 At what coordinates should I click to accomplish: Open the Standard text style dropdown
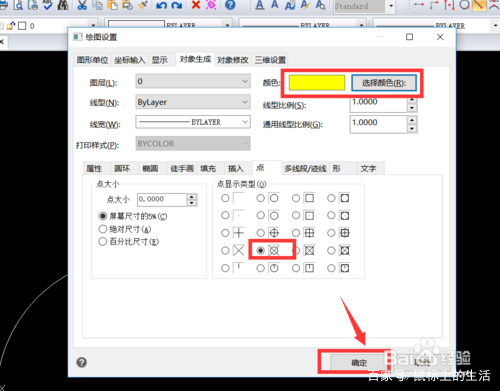tap(391, 6)
